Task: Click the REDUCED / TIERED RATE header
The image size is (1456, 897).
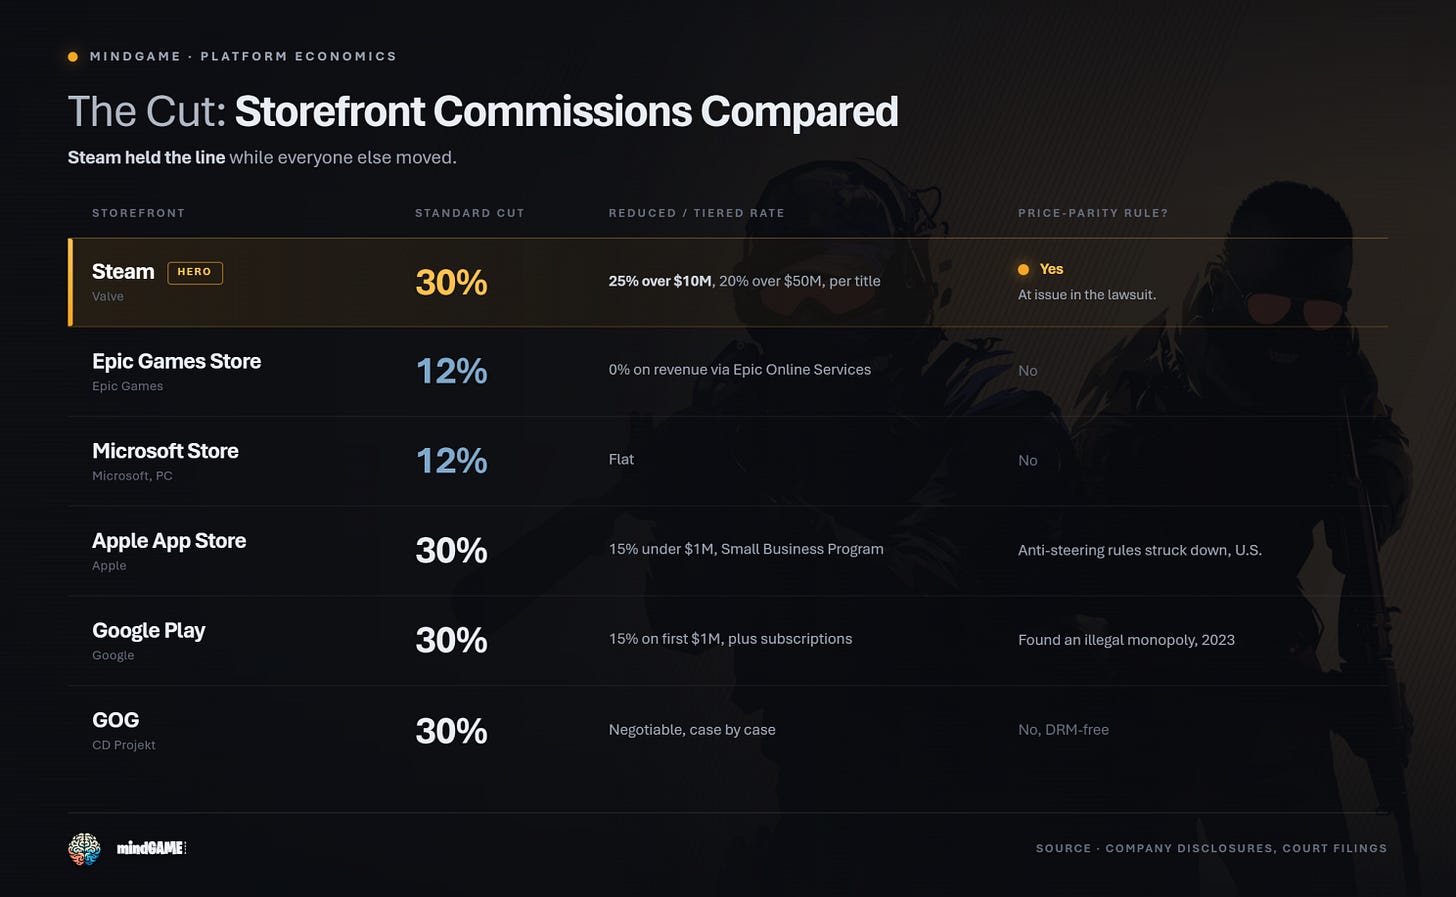Action: 697,213
